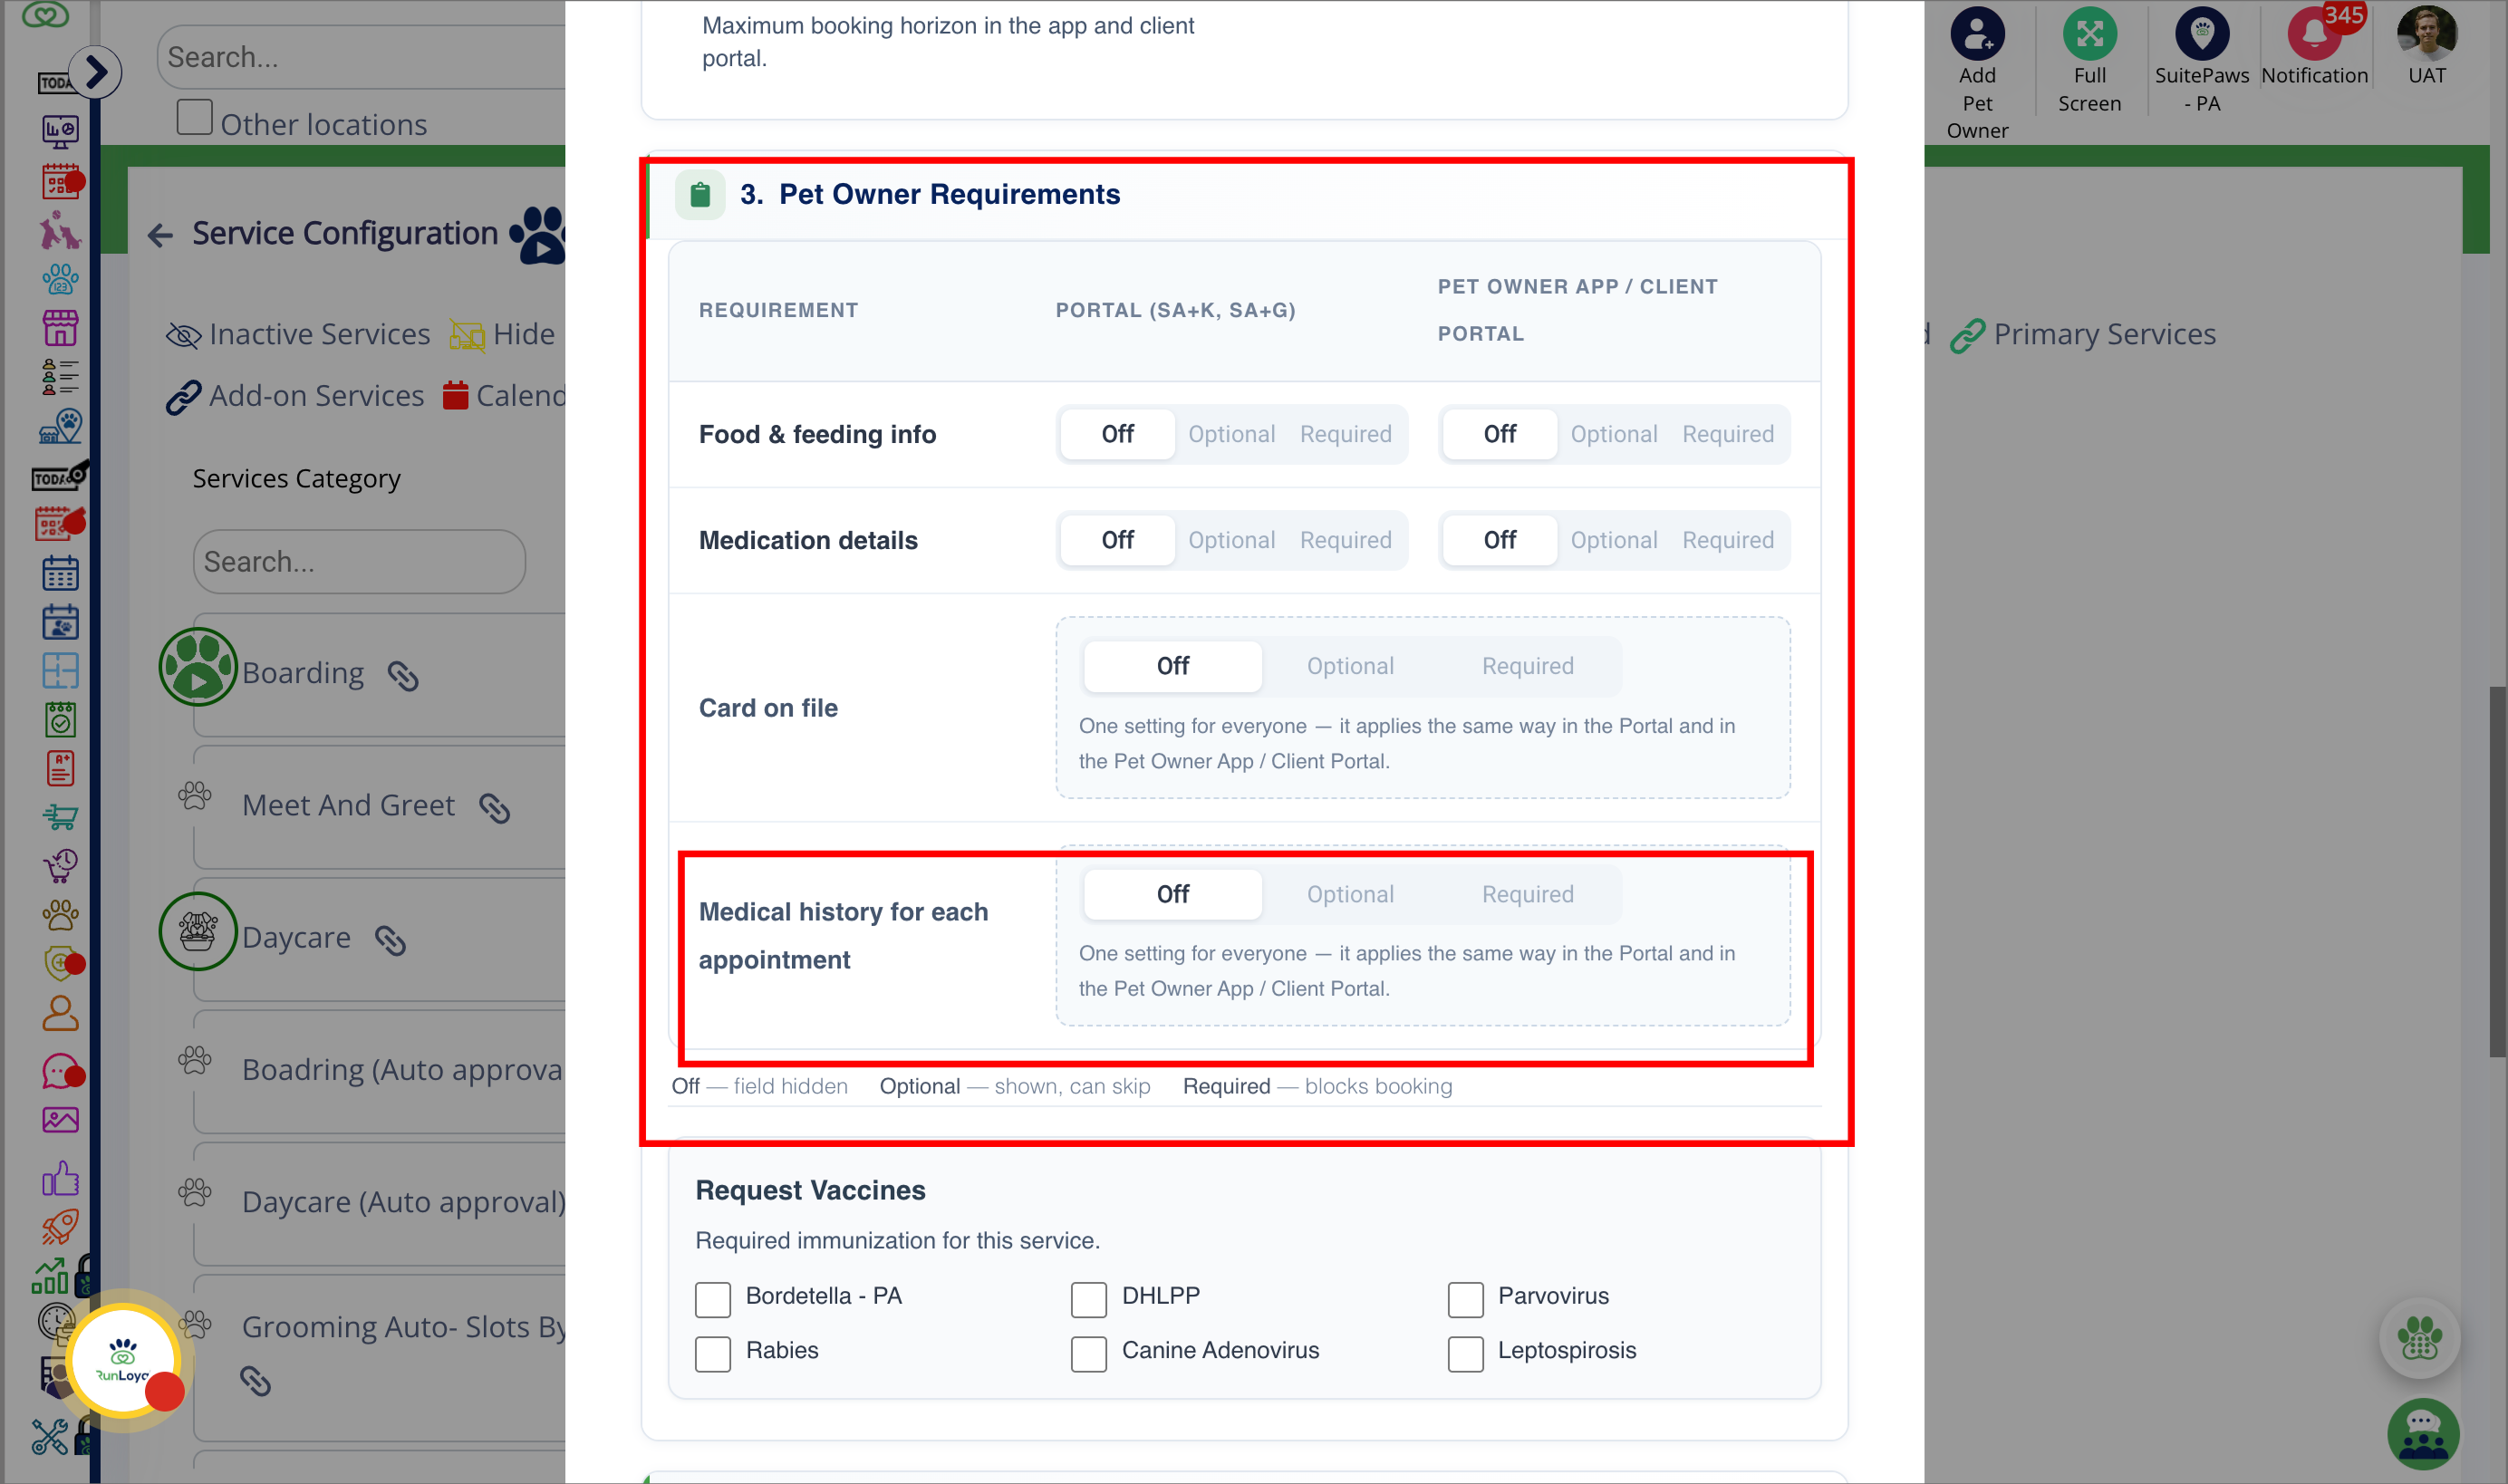The image size is (2508, 1484).
Task: Click the Add Pet Owner icon
Action: 1977,34
